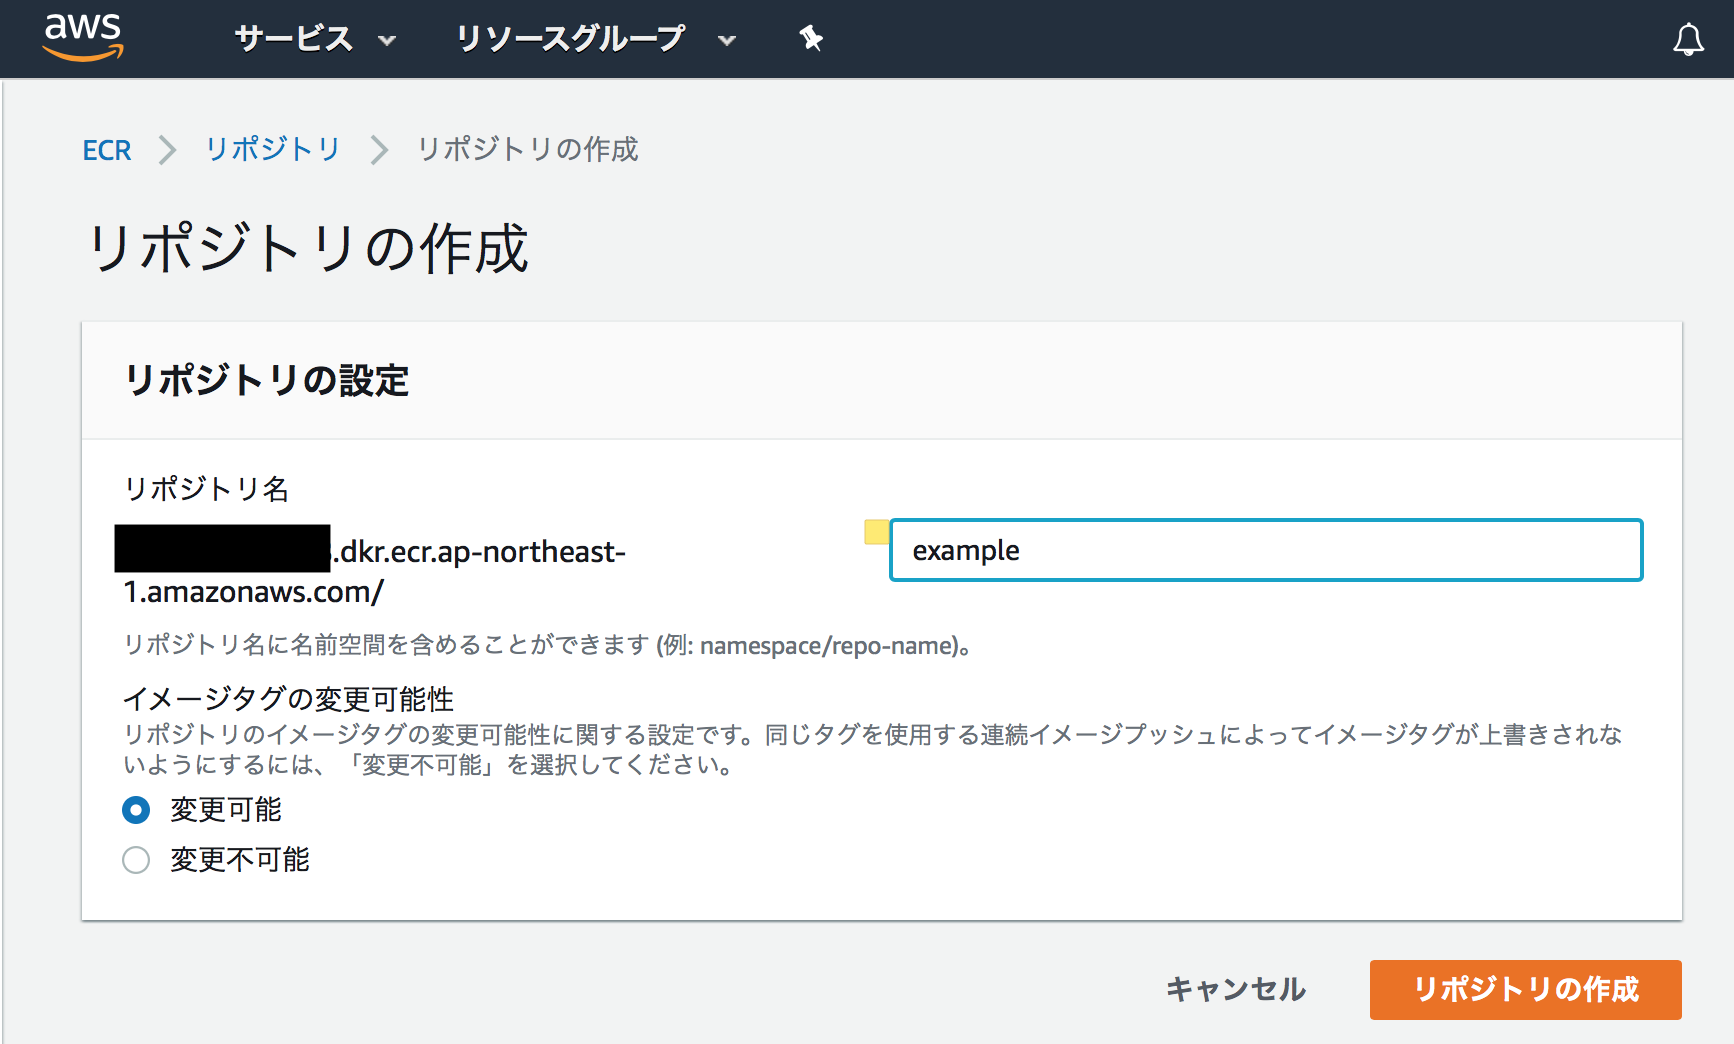Go to ECR breadcrumb link
Viewport: 1734px width, 1044px height.
coord(107,150)
